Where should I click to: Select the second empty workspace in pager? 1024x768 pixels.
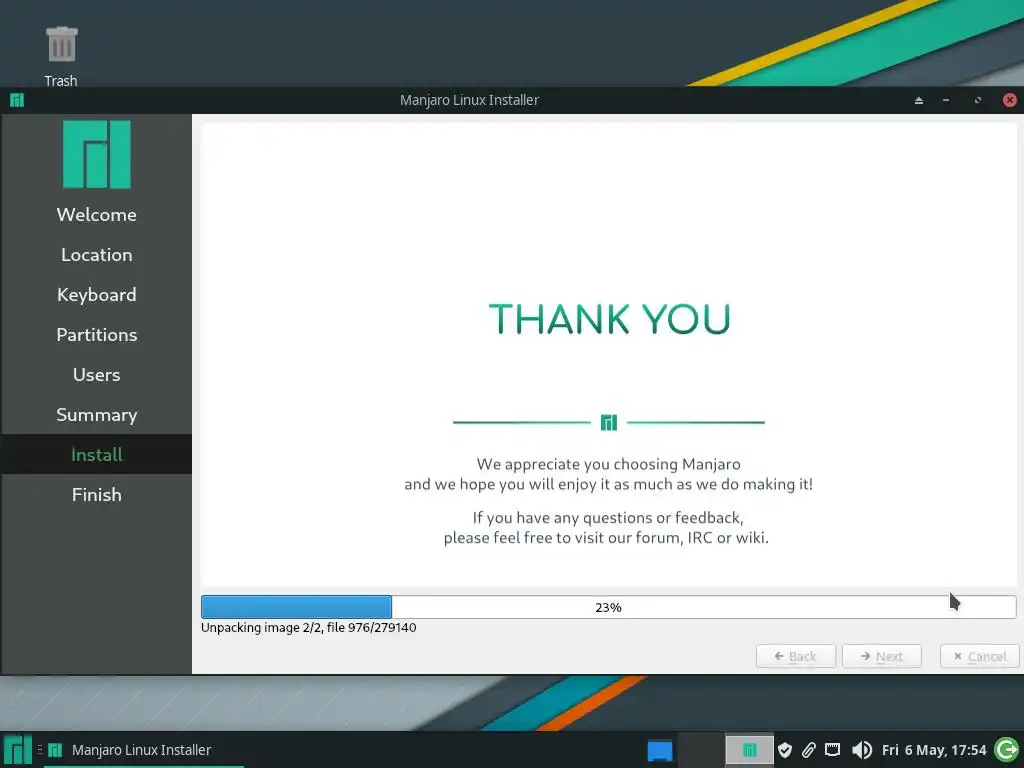tap(701, 750)
